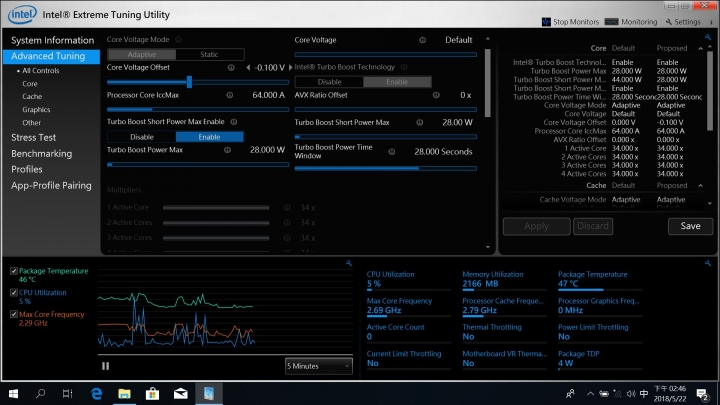Screen dimensions: 720x405
Task: Select Graphics under Advanced Tuning
Action: [36, 110]
